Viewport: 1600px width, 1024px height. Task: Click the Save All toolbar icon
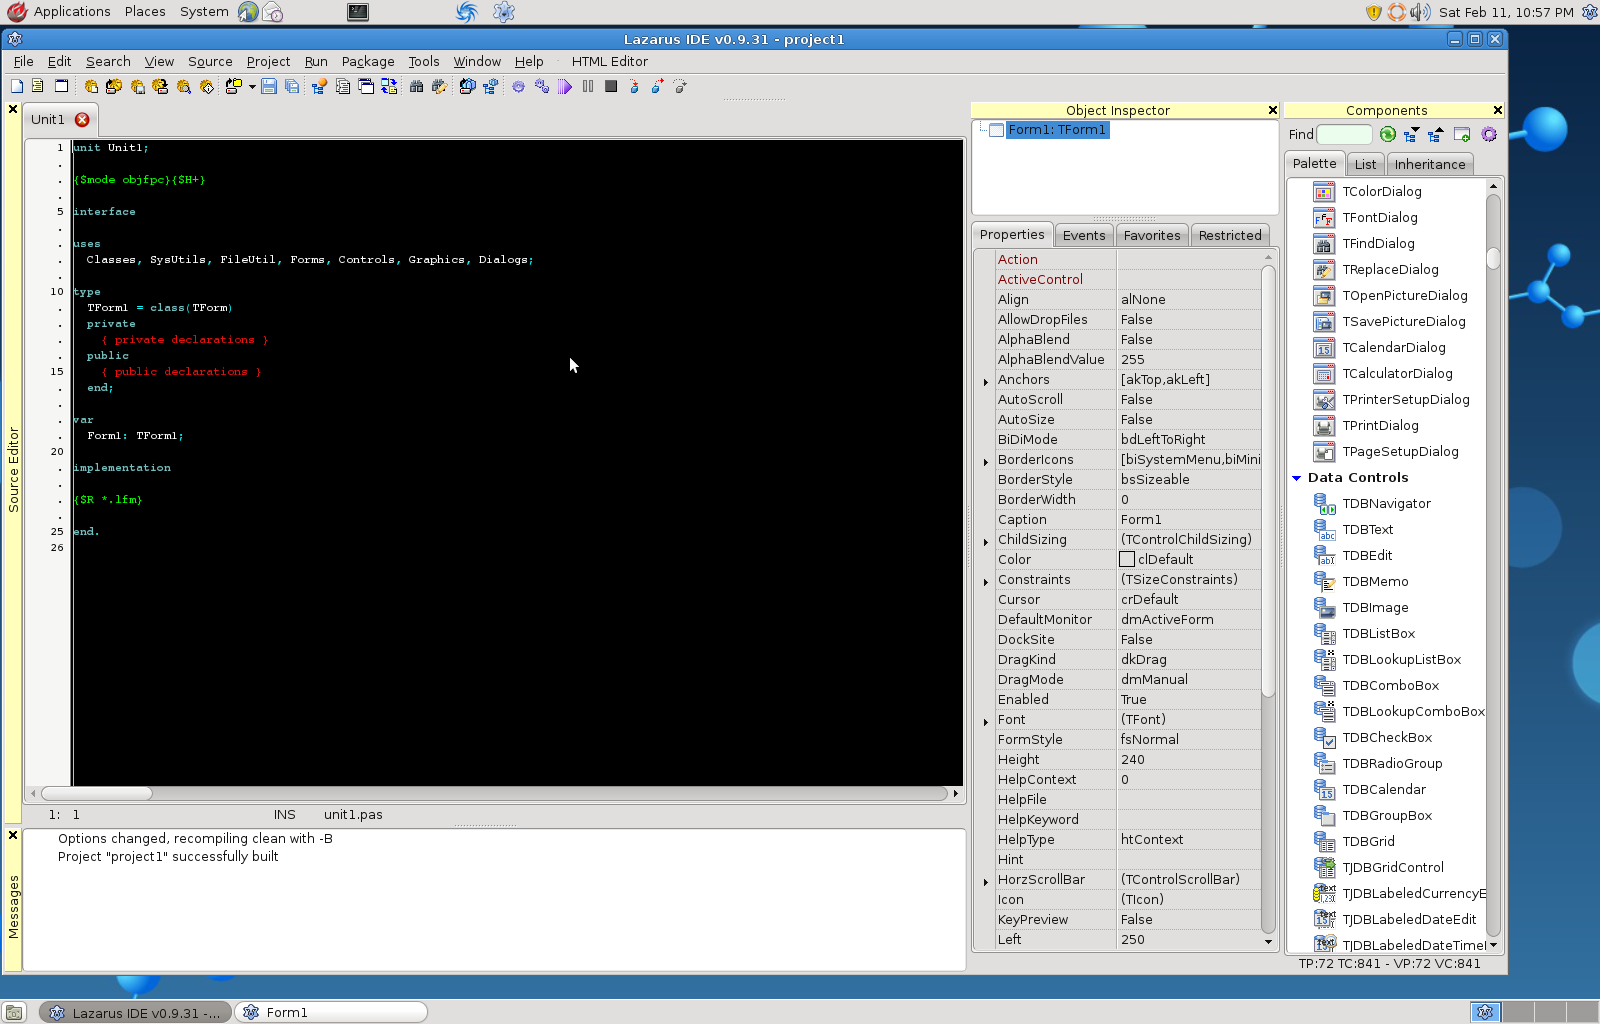click(292, 86)
